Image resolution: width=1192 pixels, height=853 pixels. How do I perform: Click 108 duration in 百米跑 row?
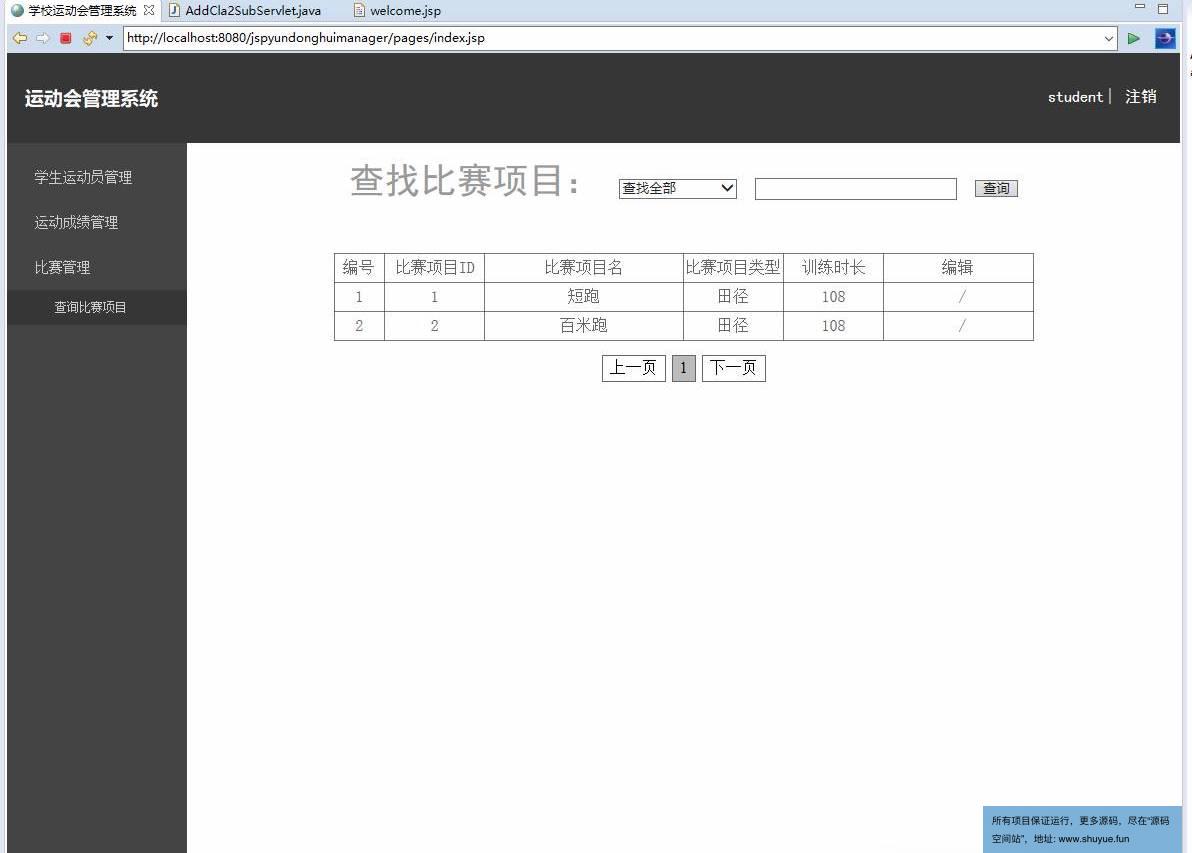(x=833, y=325)
